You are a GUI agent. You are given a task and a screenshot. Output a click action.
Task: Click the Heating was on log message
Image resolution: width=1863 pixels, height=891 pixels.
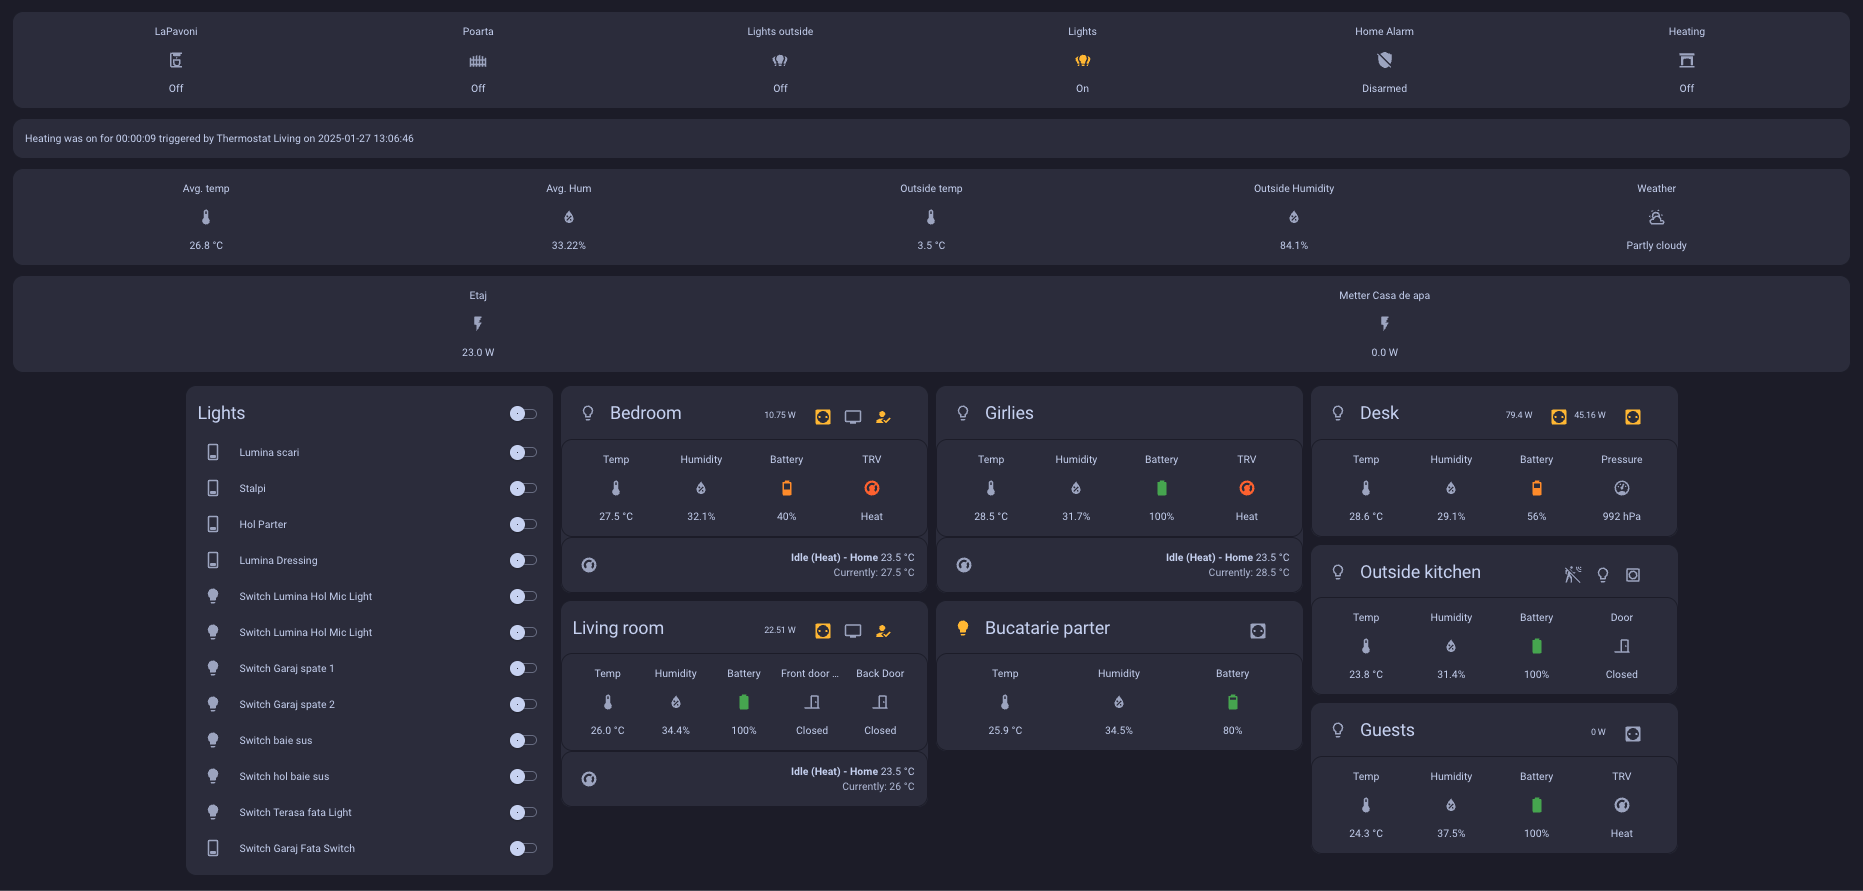(x=220, y=139)
